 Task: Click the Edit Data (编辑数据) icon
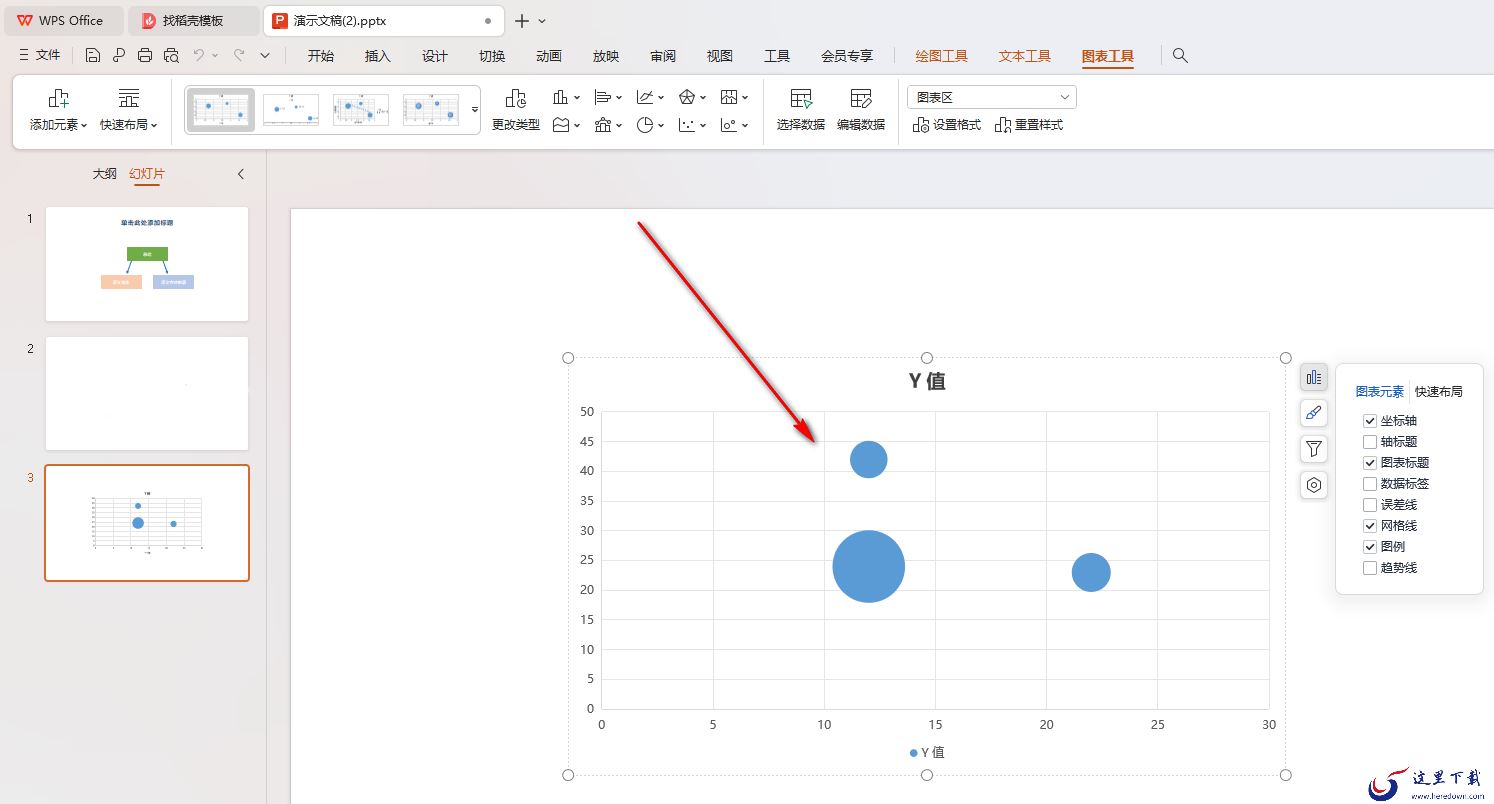click(x=861, y=98)
